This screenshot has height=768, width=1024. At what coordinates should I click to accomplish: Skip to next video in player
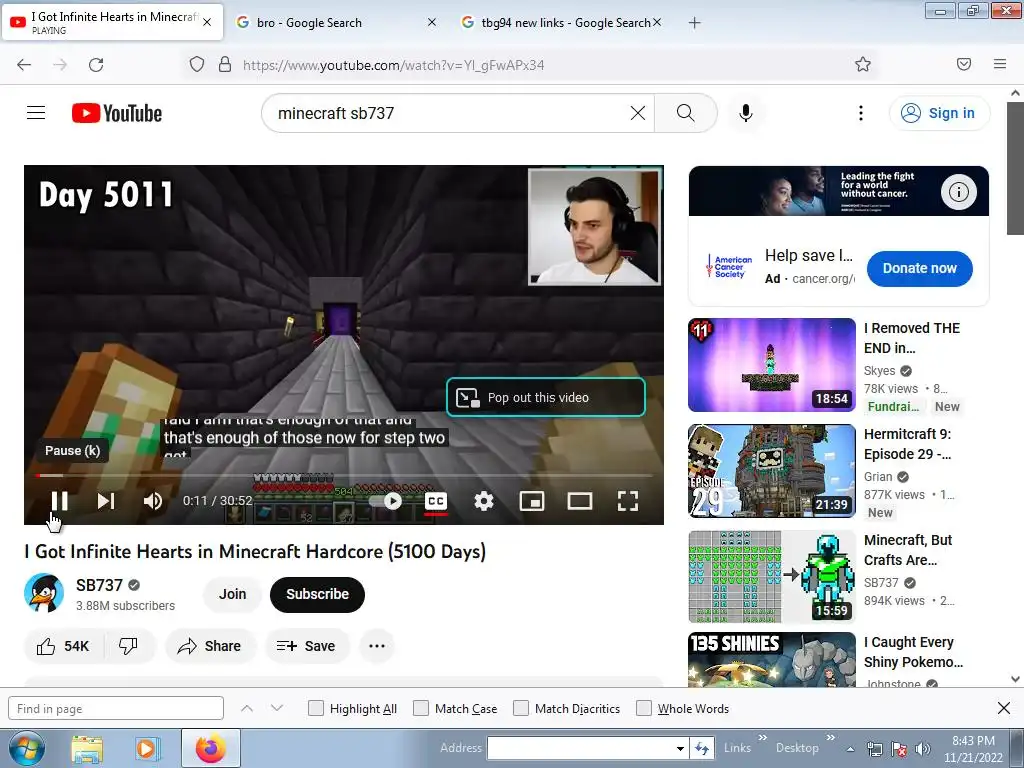coord(106,501)
